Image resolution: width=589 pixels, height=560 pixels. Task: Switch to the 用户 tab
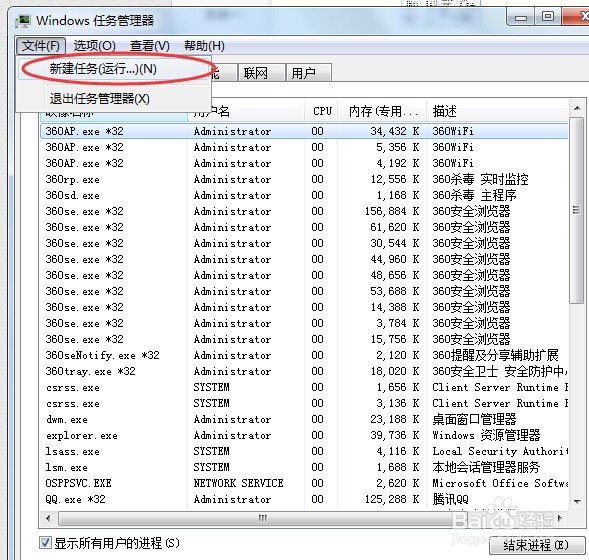point(308,72)
